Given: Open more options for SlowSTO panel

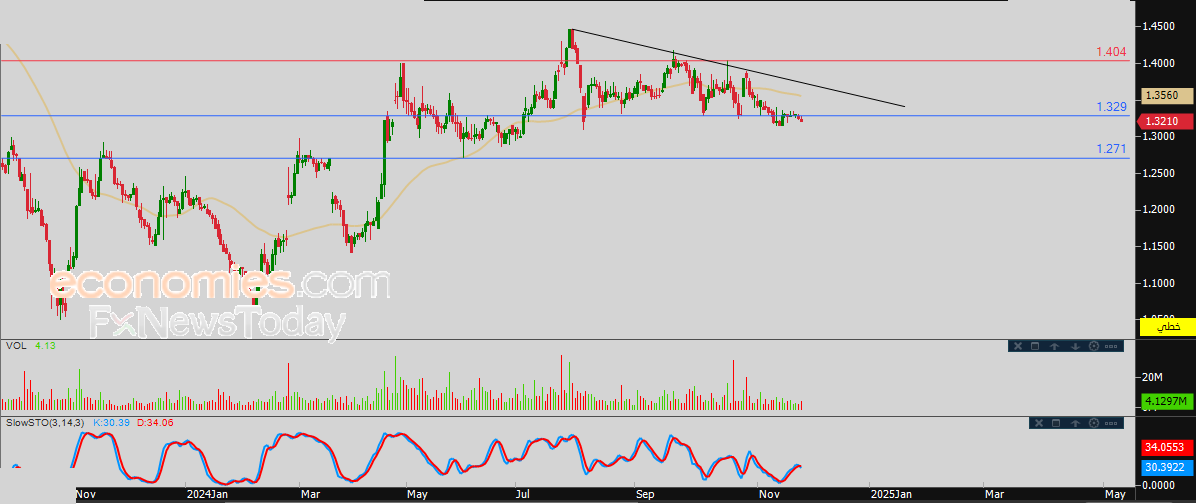Looking at the screenshot, I should [1111, 423].
